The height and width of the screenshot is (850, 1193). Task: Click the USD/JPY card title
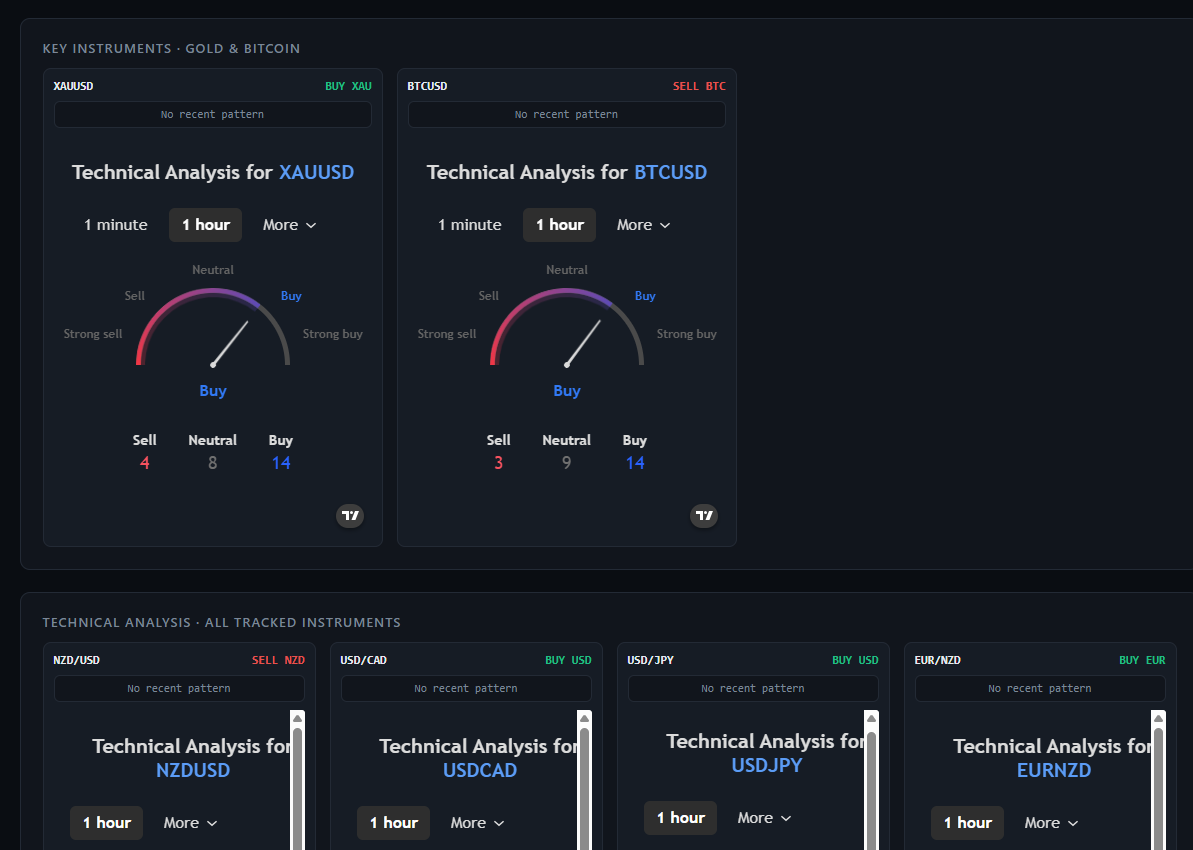[651, 660]
